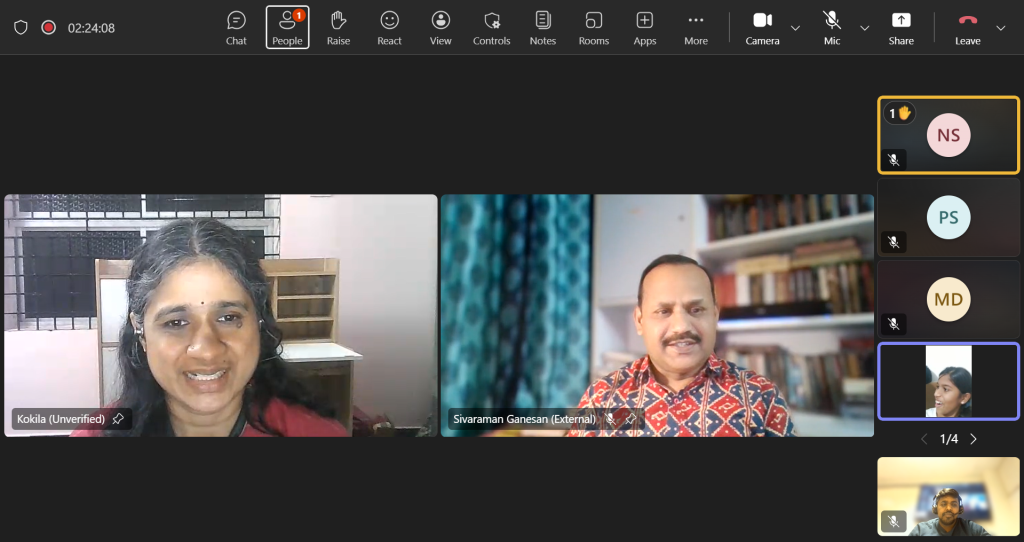The height and width of the screenshot is (542, 1024).
Task: Open the Apps menu
Action: pyautogui.click(x=645, y=28)
